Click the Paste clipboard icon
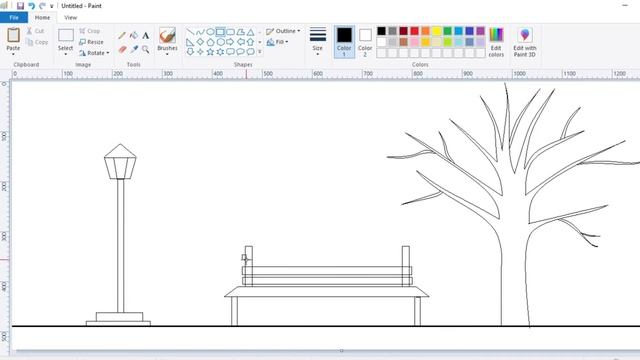This screenshot has height=360, width=640. (x=13, y=35)
